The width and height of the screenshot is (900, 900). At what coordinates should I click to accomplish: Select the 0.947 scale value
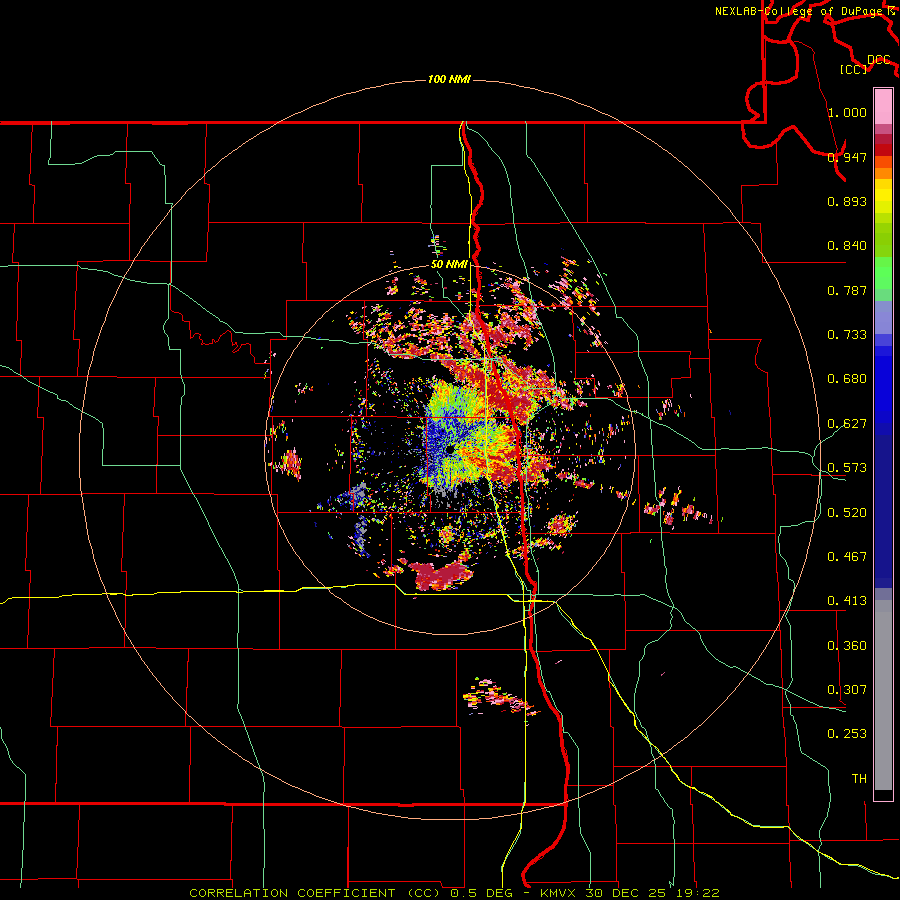pos(847,157)
